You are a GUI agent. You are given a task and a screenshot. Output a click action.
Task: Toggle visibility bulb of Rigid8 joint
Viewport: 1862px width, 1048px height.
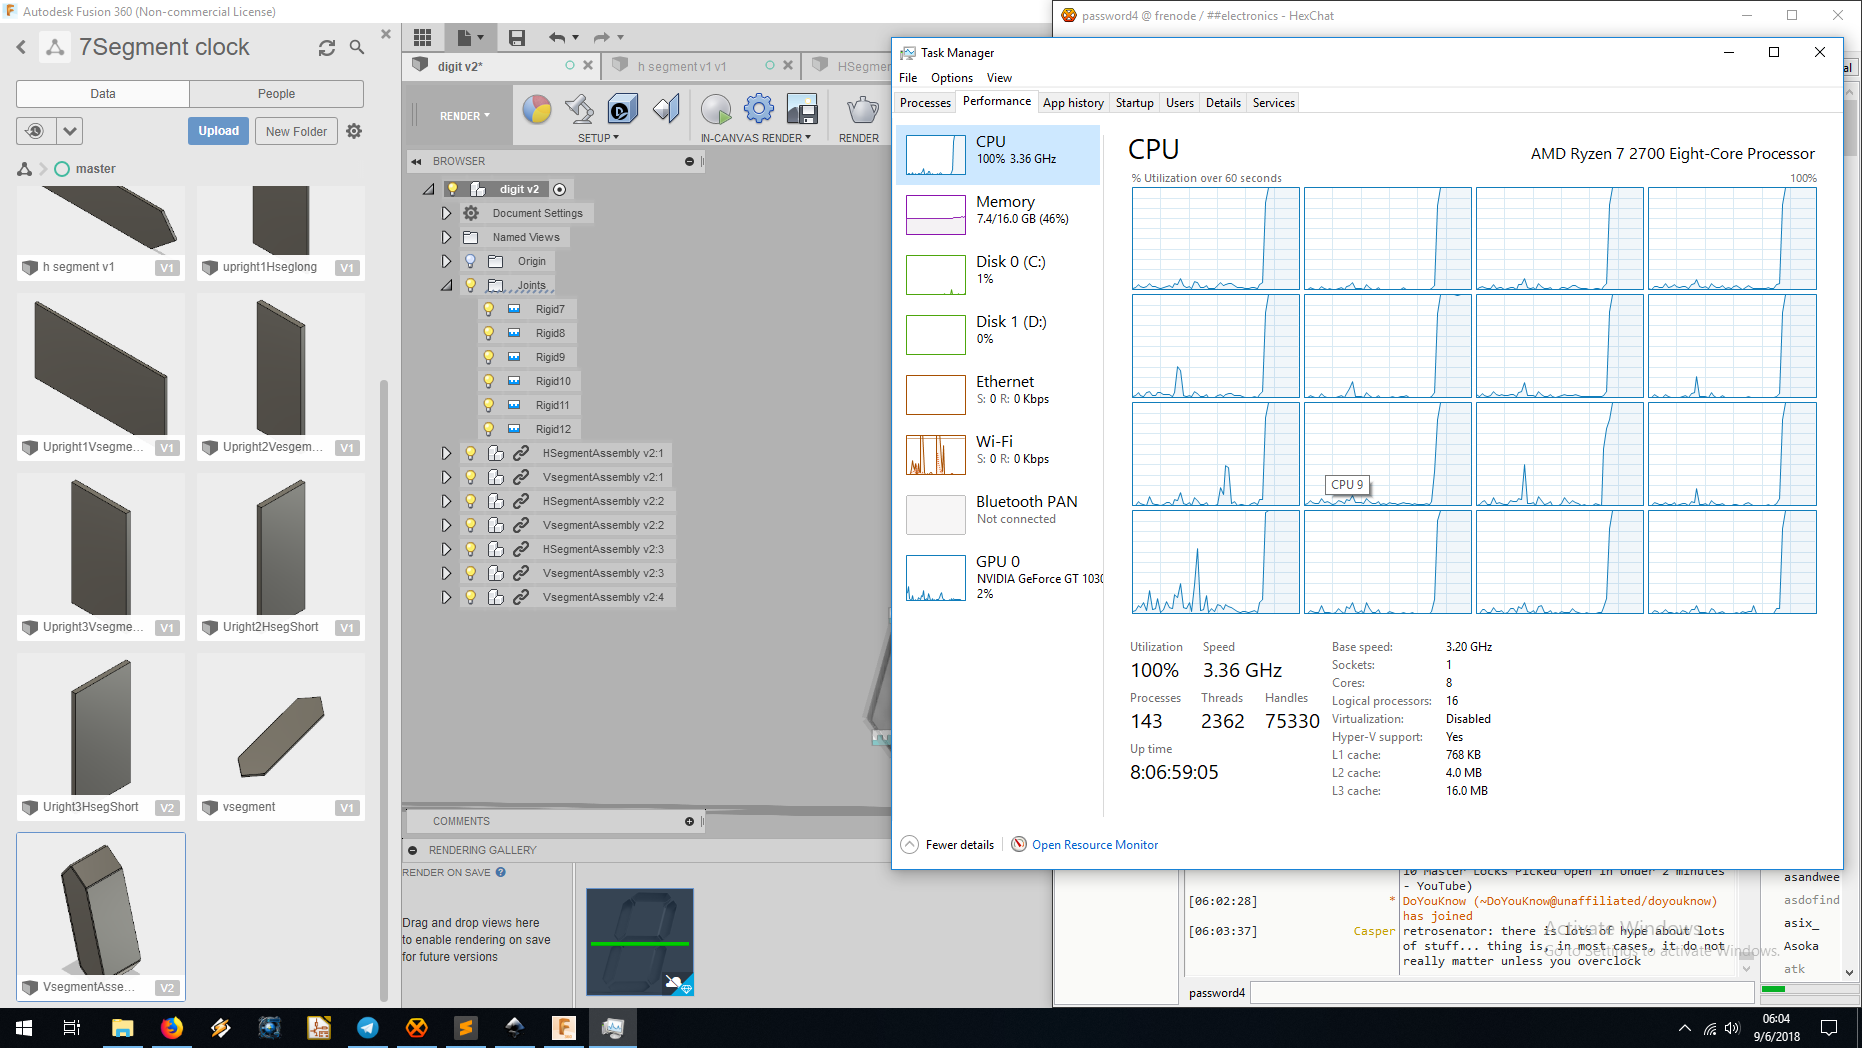coord(488,333)
